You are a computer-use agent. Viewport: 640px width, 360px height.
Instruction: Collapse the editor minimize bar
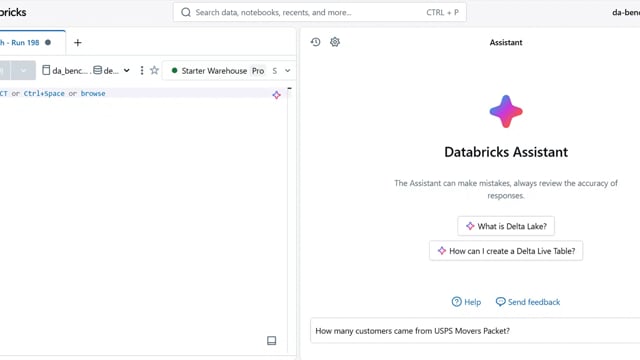pyautogui.click(x=289, y=88)
